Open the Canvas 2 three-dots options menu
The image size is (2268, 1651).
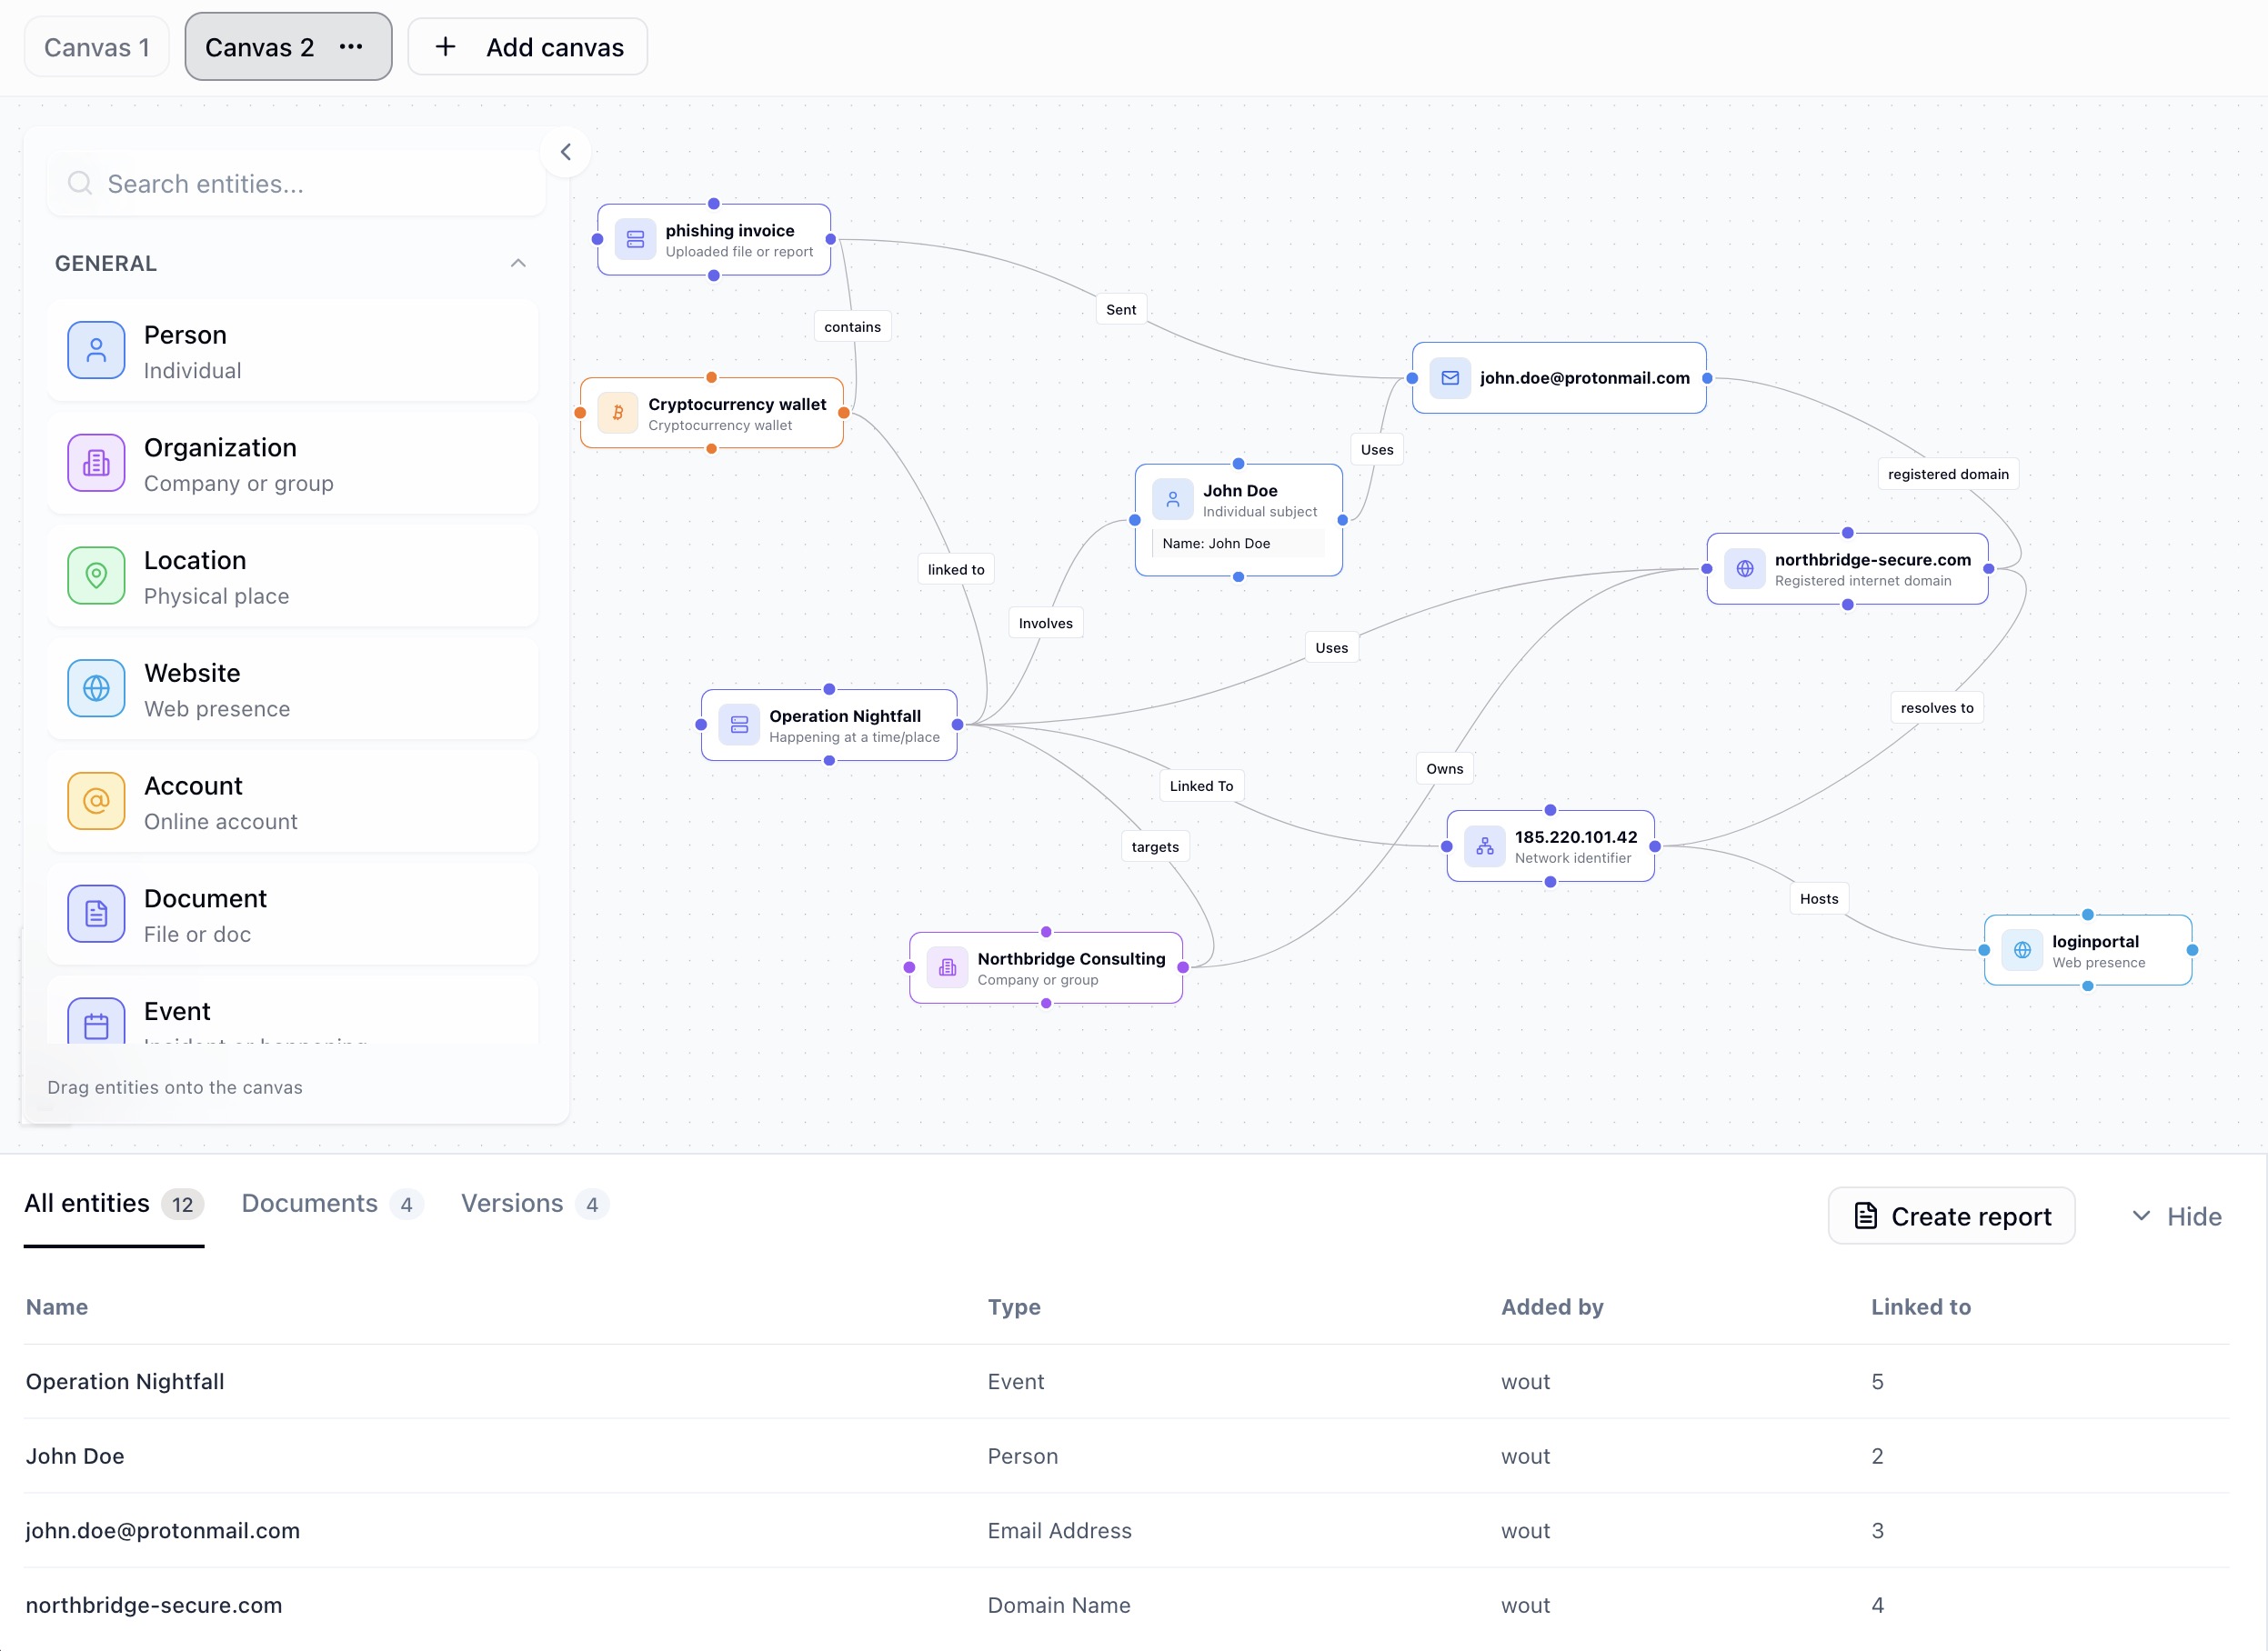pos(351,46)
